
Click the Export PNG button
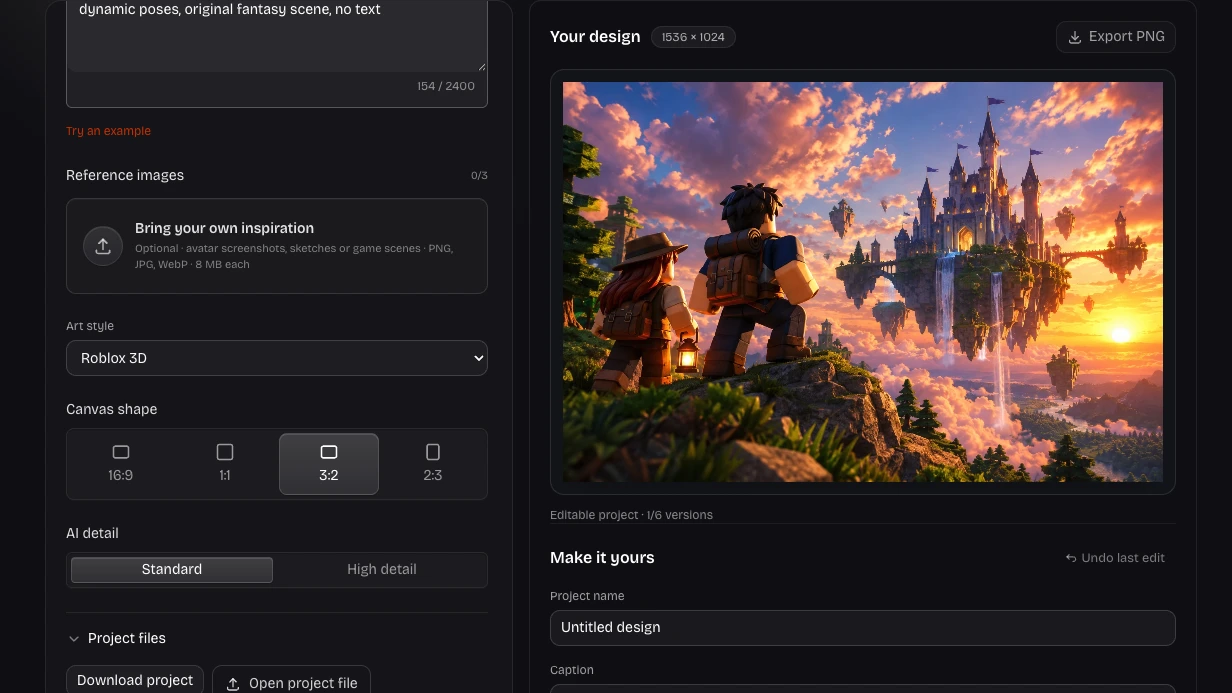click(x=1116, y=37)
